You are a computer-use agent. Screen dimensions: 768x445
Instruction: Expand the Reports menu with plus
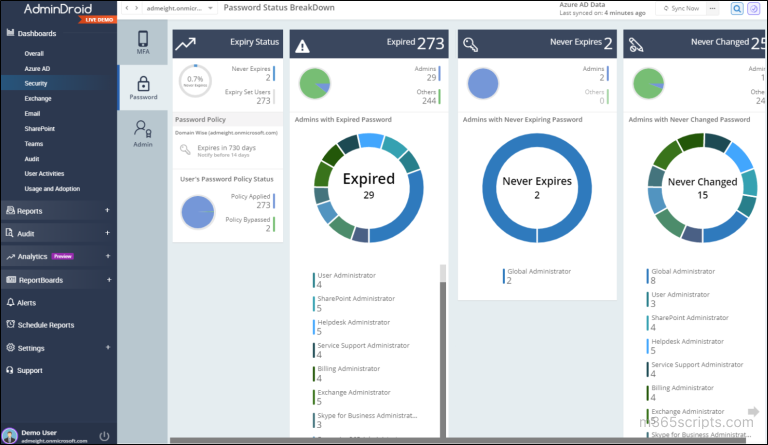tap(107, 210)
